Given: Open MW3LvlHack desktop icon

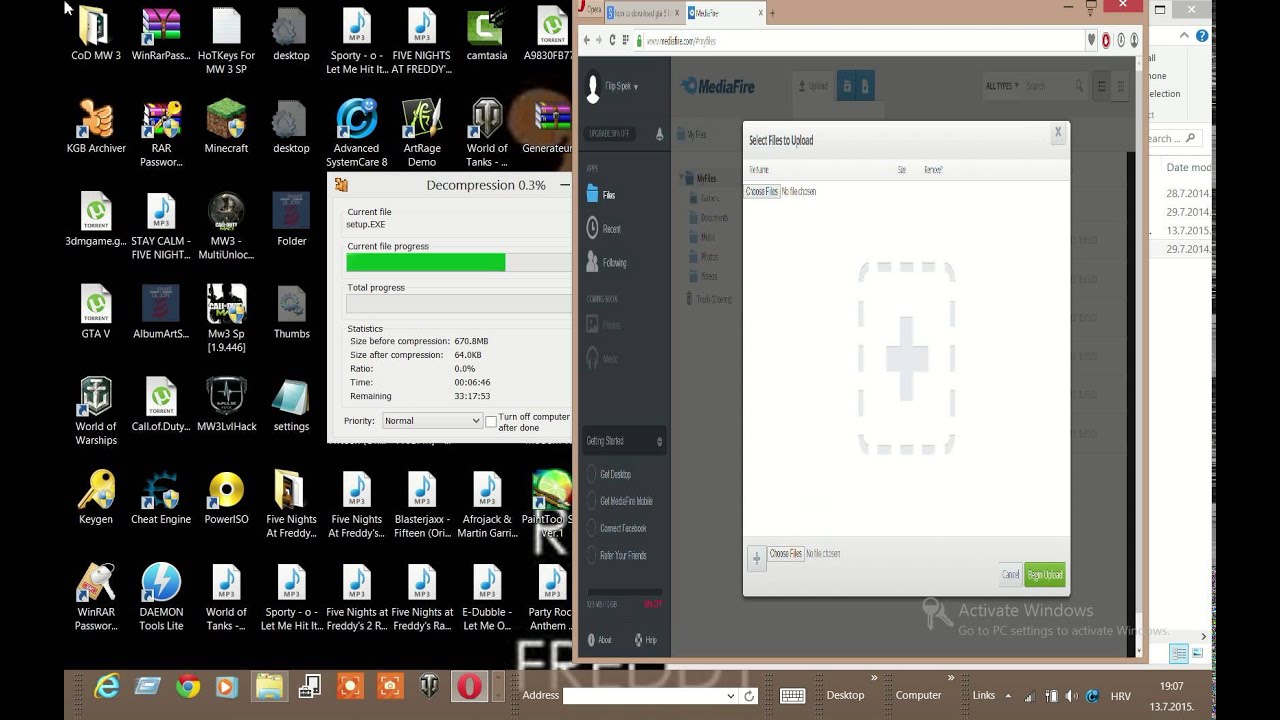Looking at the screenshot, I should pyautogui.click(x=226, y=405).
